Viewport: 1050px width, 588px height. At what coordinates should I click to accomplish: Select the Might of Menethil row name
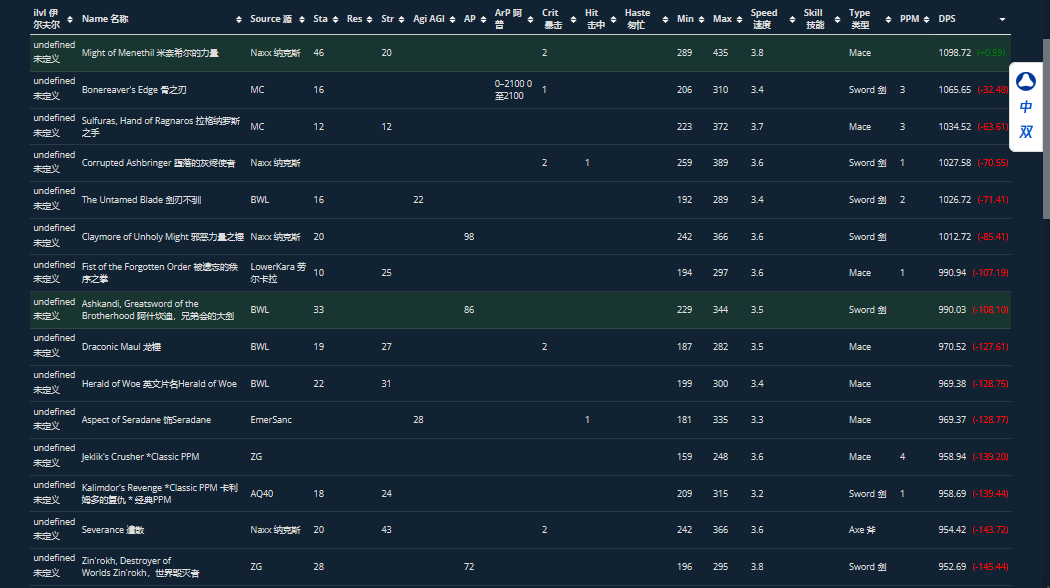(x=150, y=53)
